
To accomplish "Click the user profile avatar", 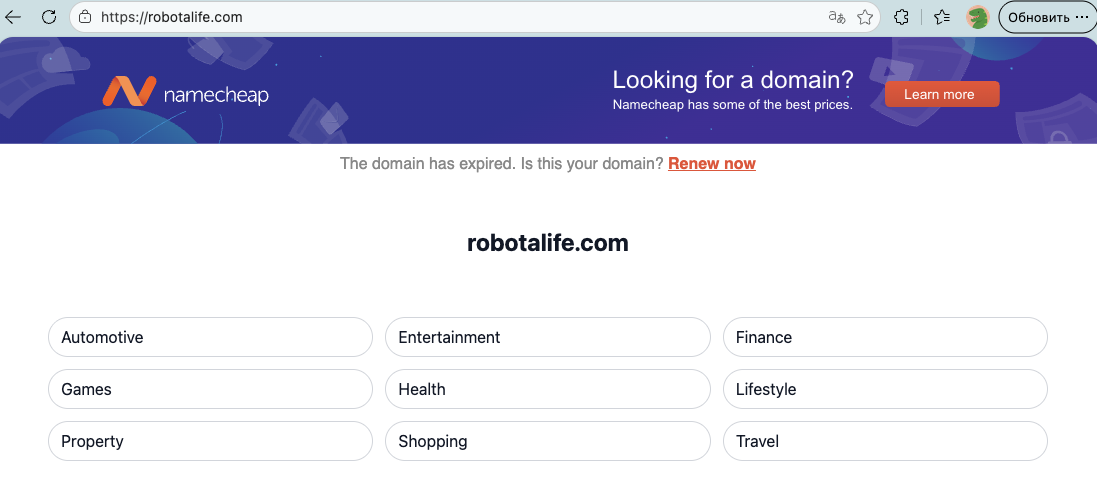I will pyautogui.click(x=977, y=17).
